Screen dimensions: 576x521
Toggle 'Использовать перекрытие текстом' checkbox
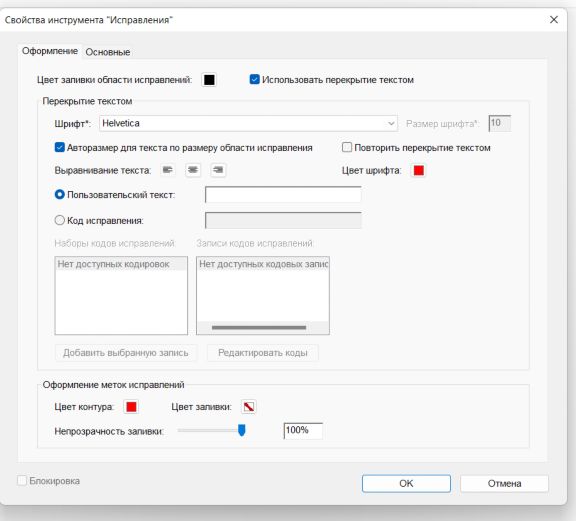pyautogui.click(x=254, y=79)
